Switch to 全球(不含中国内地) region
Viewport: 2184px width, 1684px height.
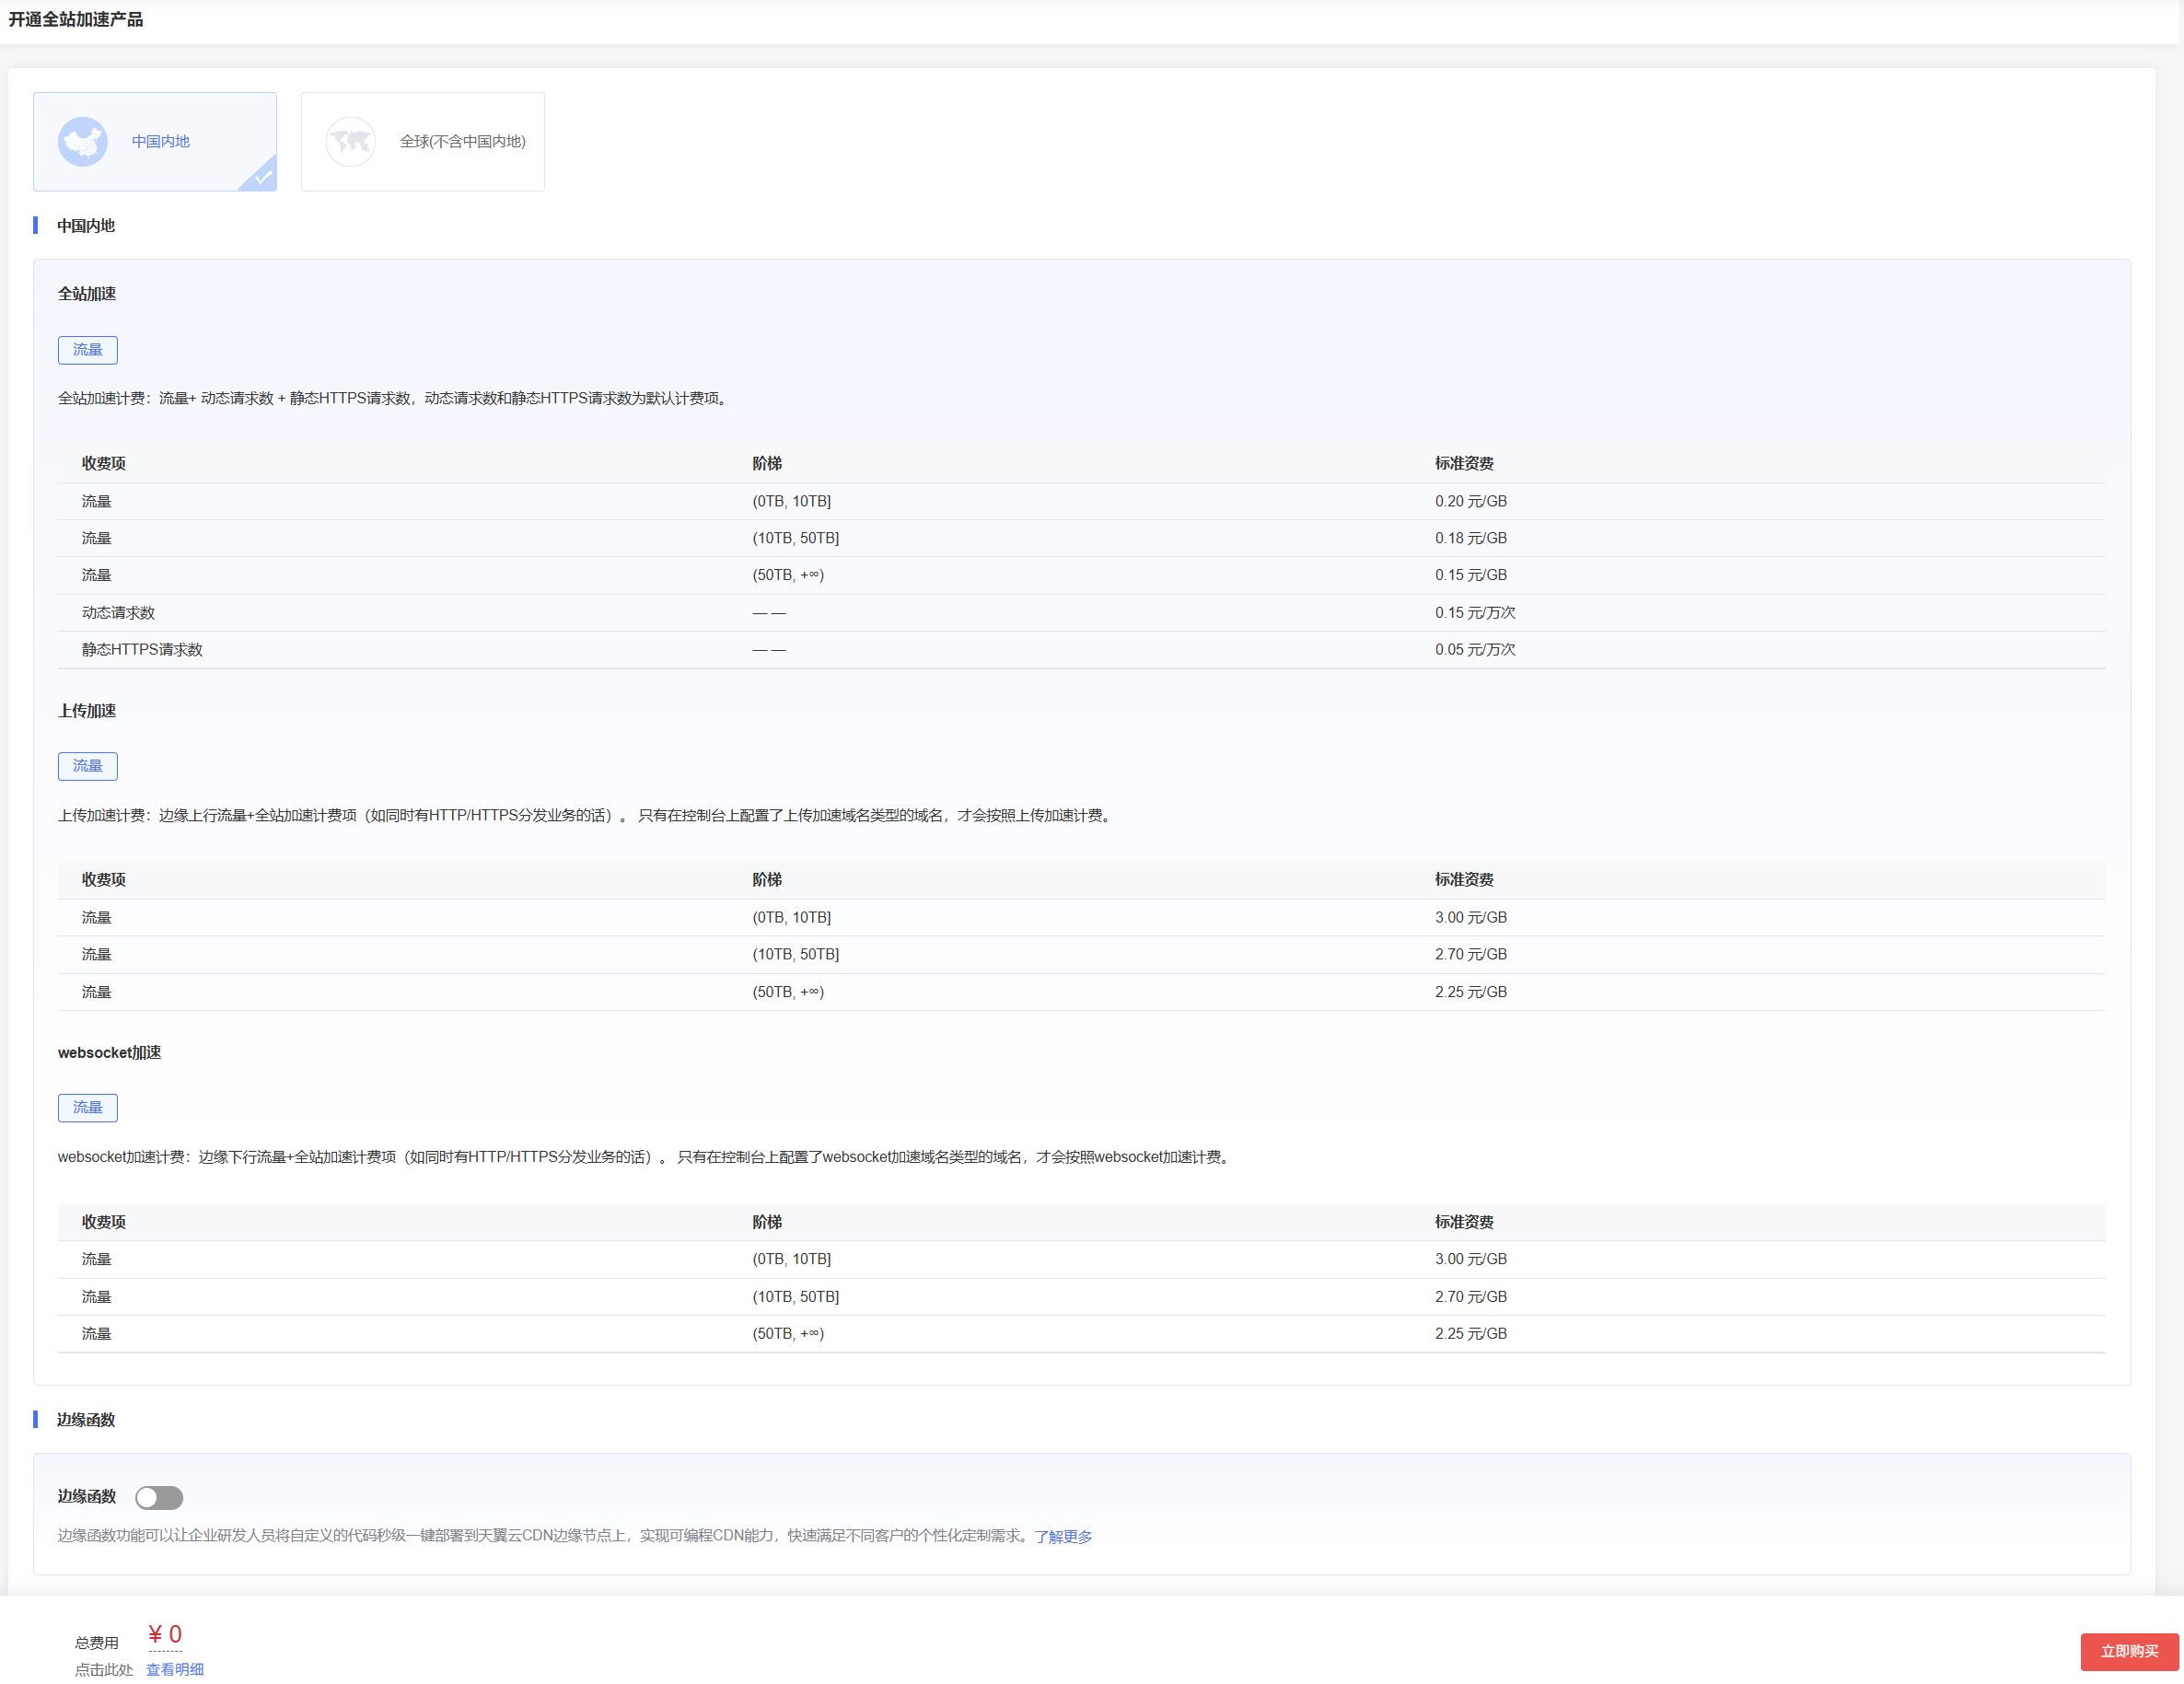point(462,142)
